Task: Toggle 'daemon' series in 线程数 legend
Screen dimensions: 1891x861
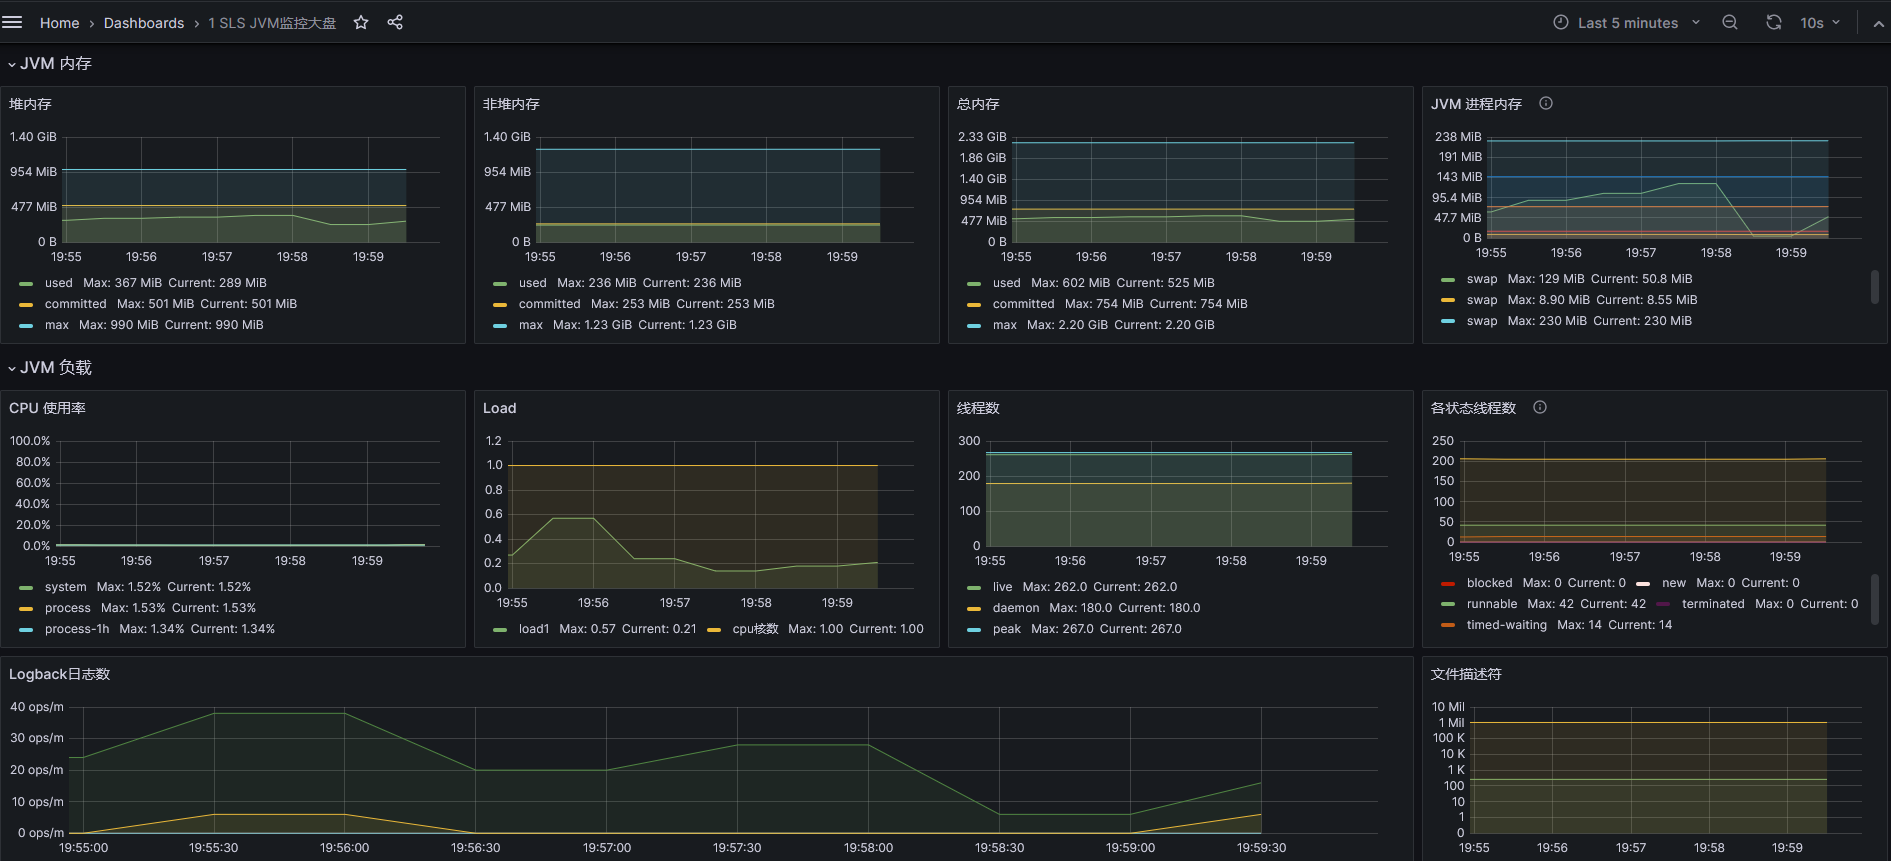Action: click(1016, 608)
